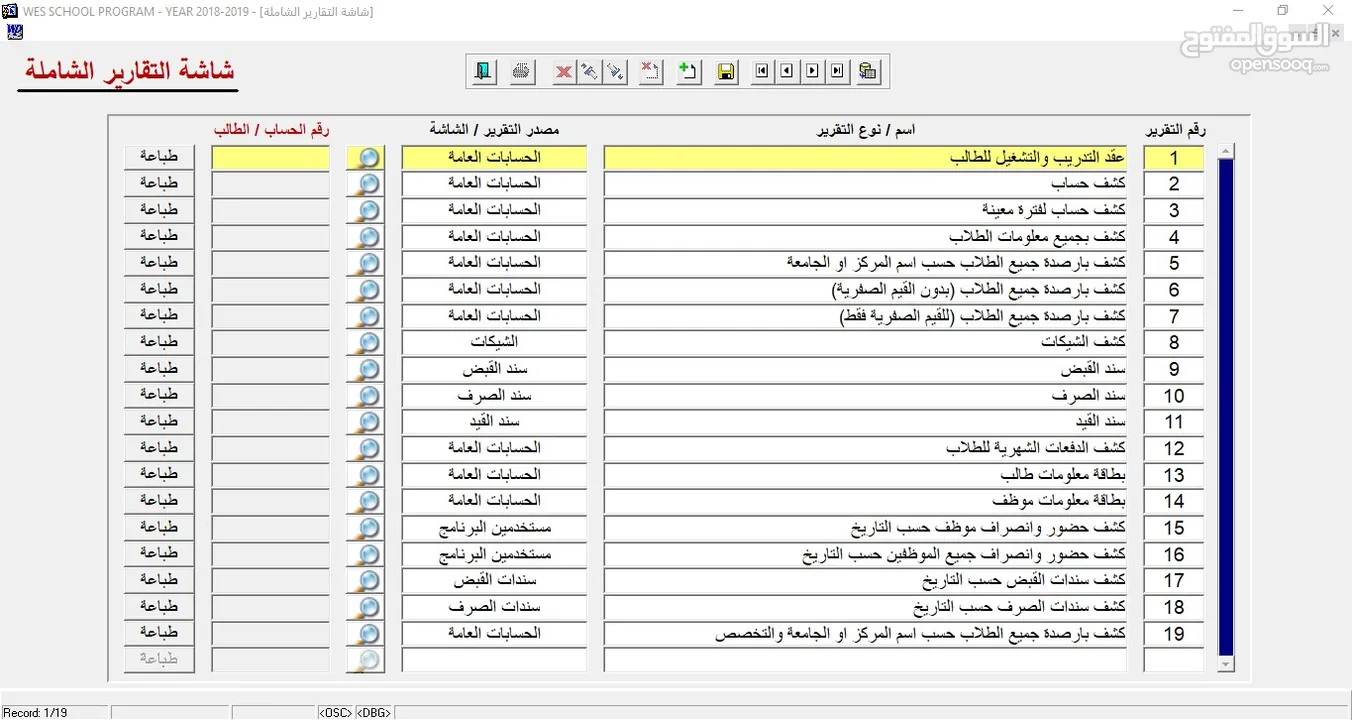Click report number cell 10
This screenshot has height=720, width=1352.
point(1174,395)
